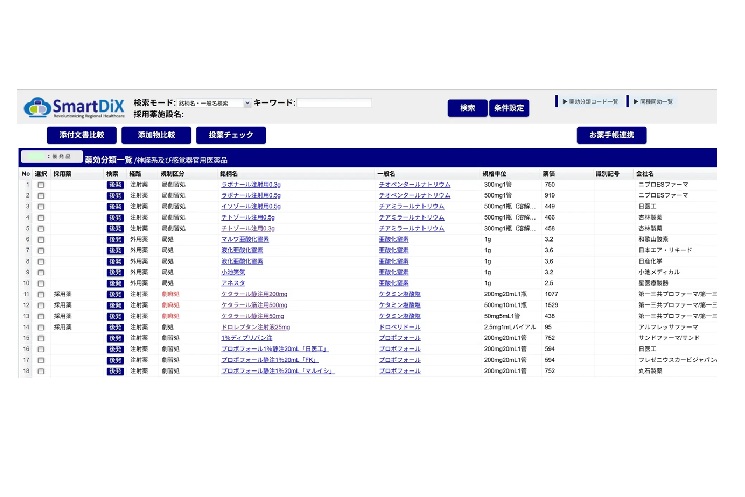Click the blue badge in row 14's 検索 column
745x497 pixels.
pos(115,327)
